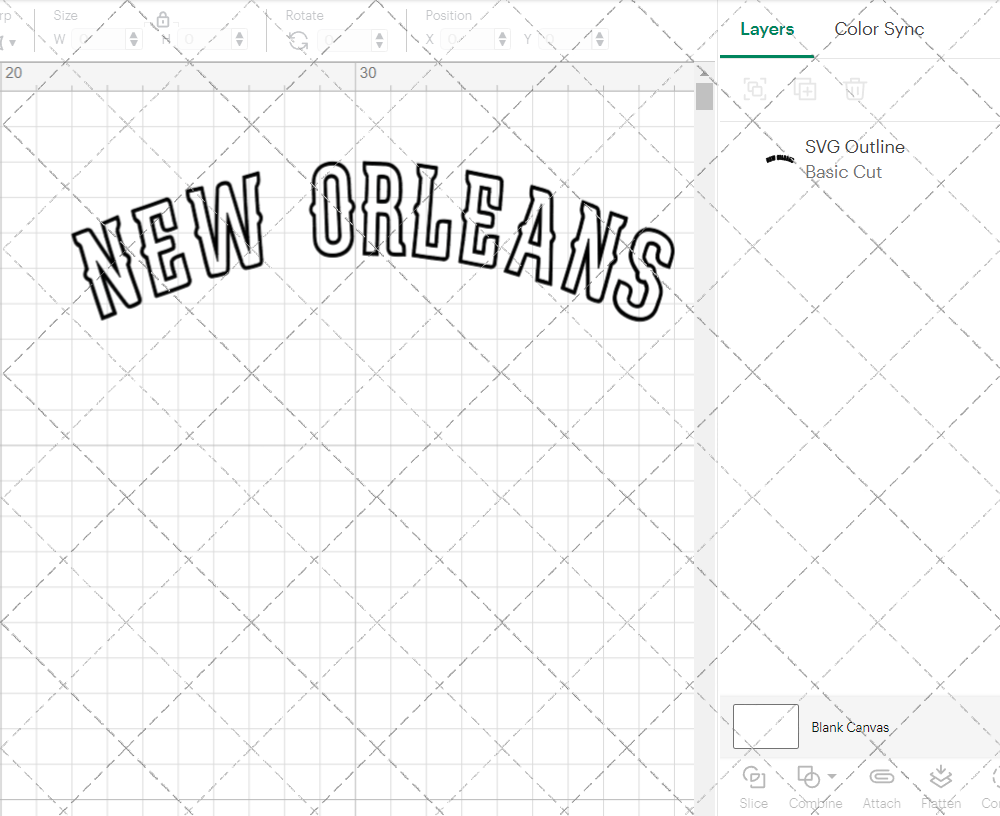This screenshot has width=1000, height=816.
Task: Open the dropdown in the top-left corner
Action: [10, 39]
